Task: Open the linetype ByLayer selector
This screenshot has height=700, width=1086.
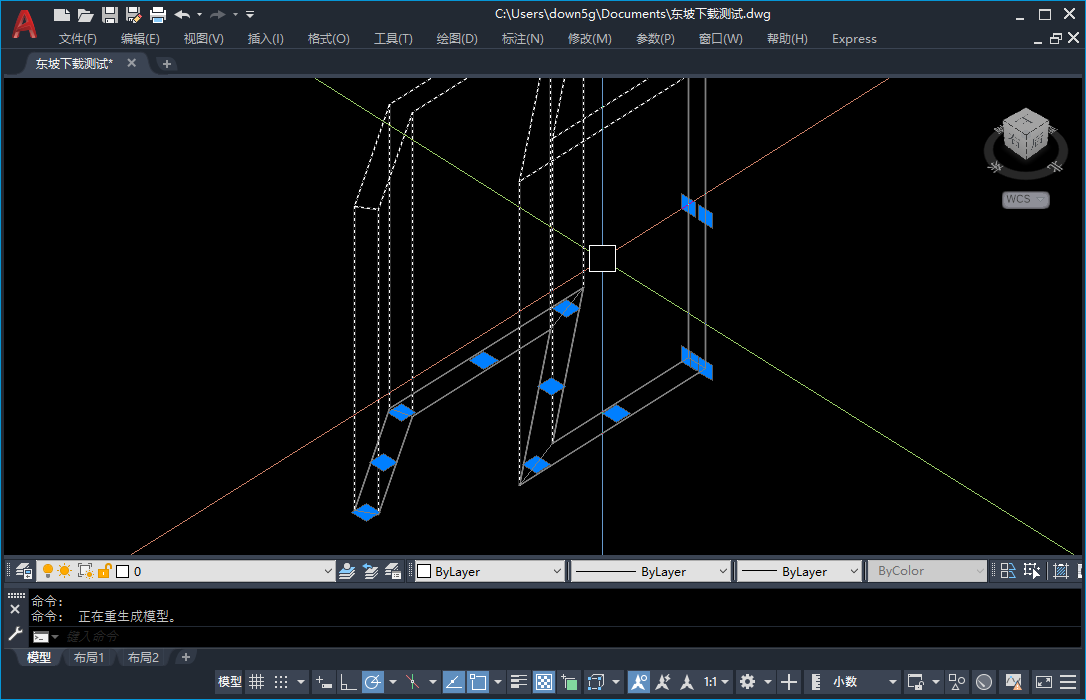Action: pos(650,570)
